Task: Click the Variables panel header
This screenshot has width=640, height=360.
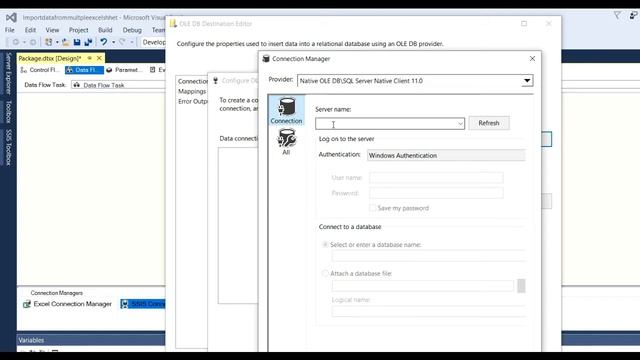Action: pos(91,340)
